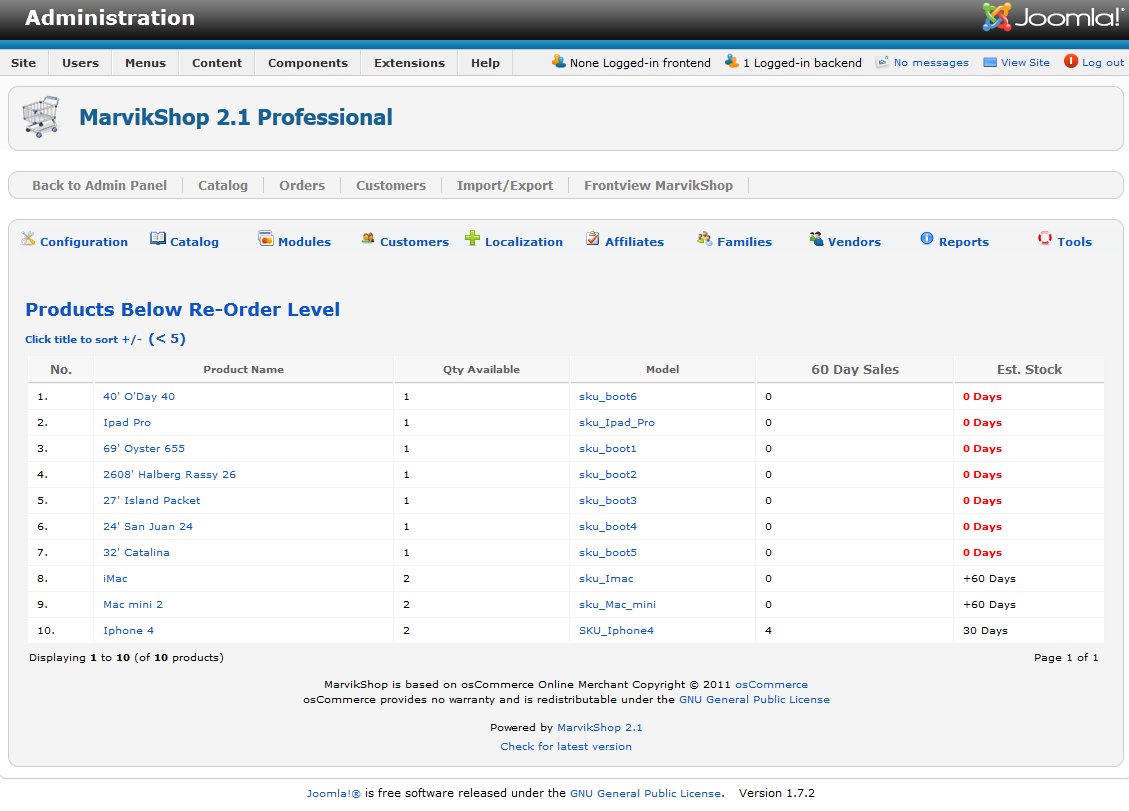Click the View Site link
The width and height of the screenshot is (1129, 811).
click(1025, 63)
